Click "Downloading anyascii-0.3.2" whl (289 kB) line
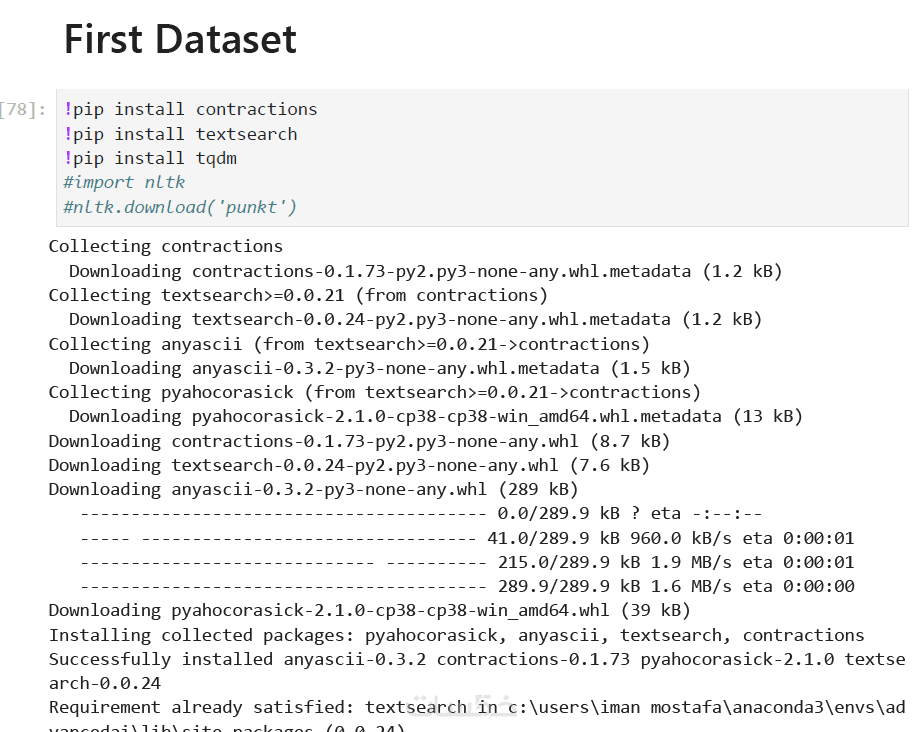 pos(313,489)
